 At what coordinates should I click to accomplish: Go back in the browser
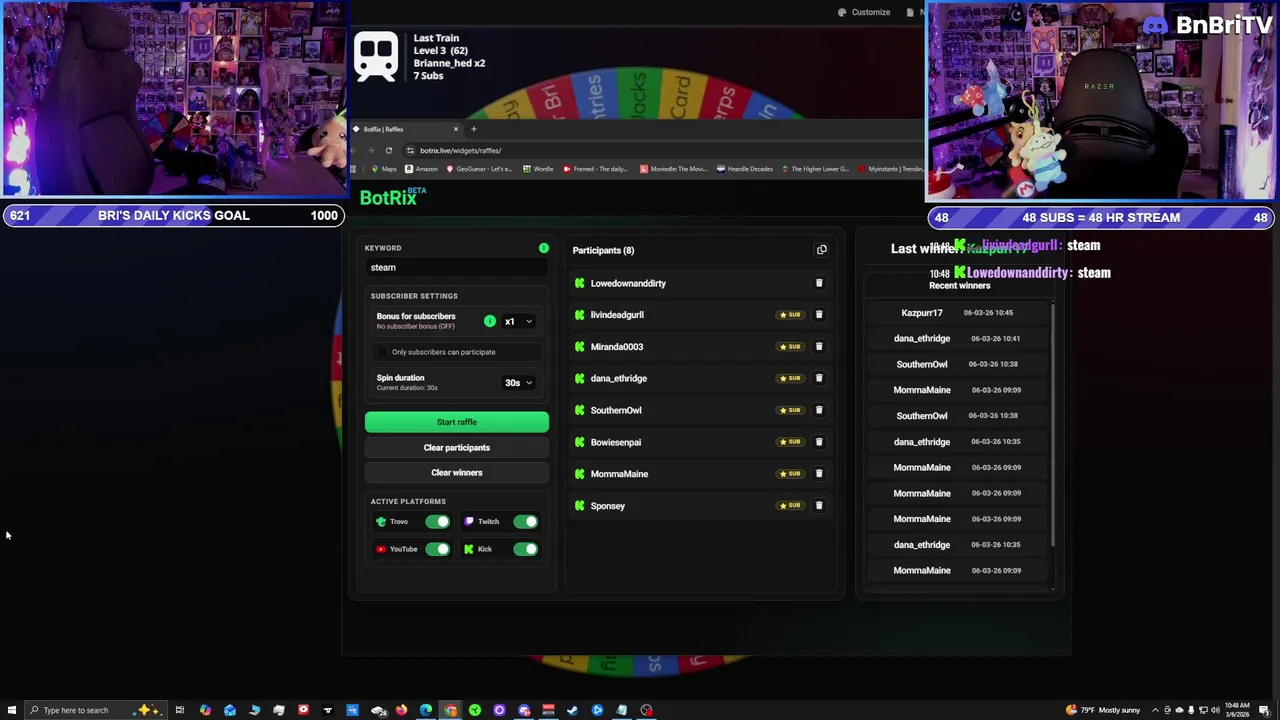click(x=354, y=150)
